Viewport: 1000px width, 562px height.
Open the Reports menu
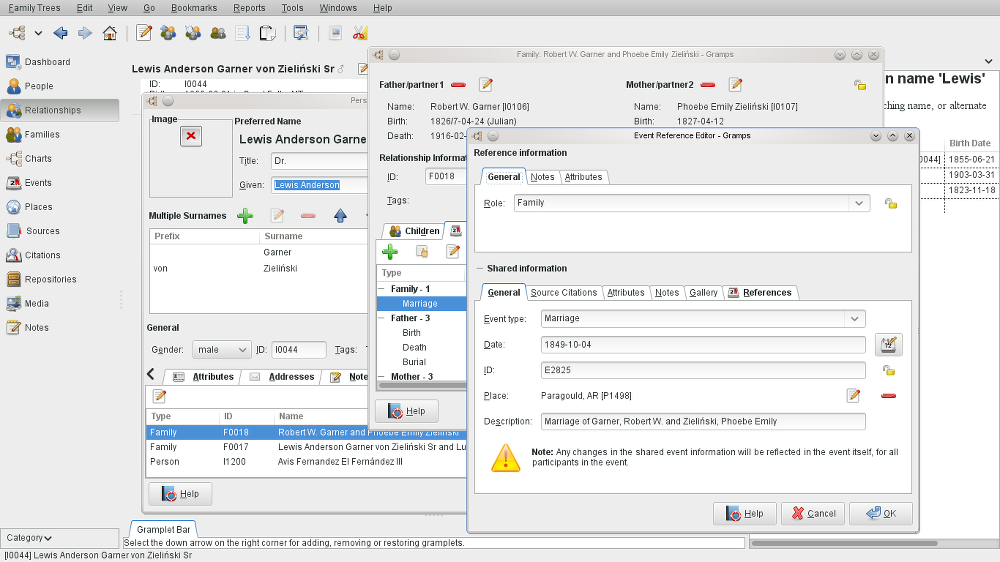(249, 8)
